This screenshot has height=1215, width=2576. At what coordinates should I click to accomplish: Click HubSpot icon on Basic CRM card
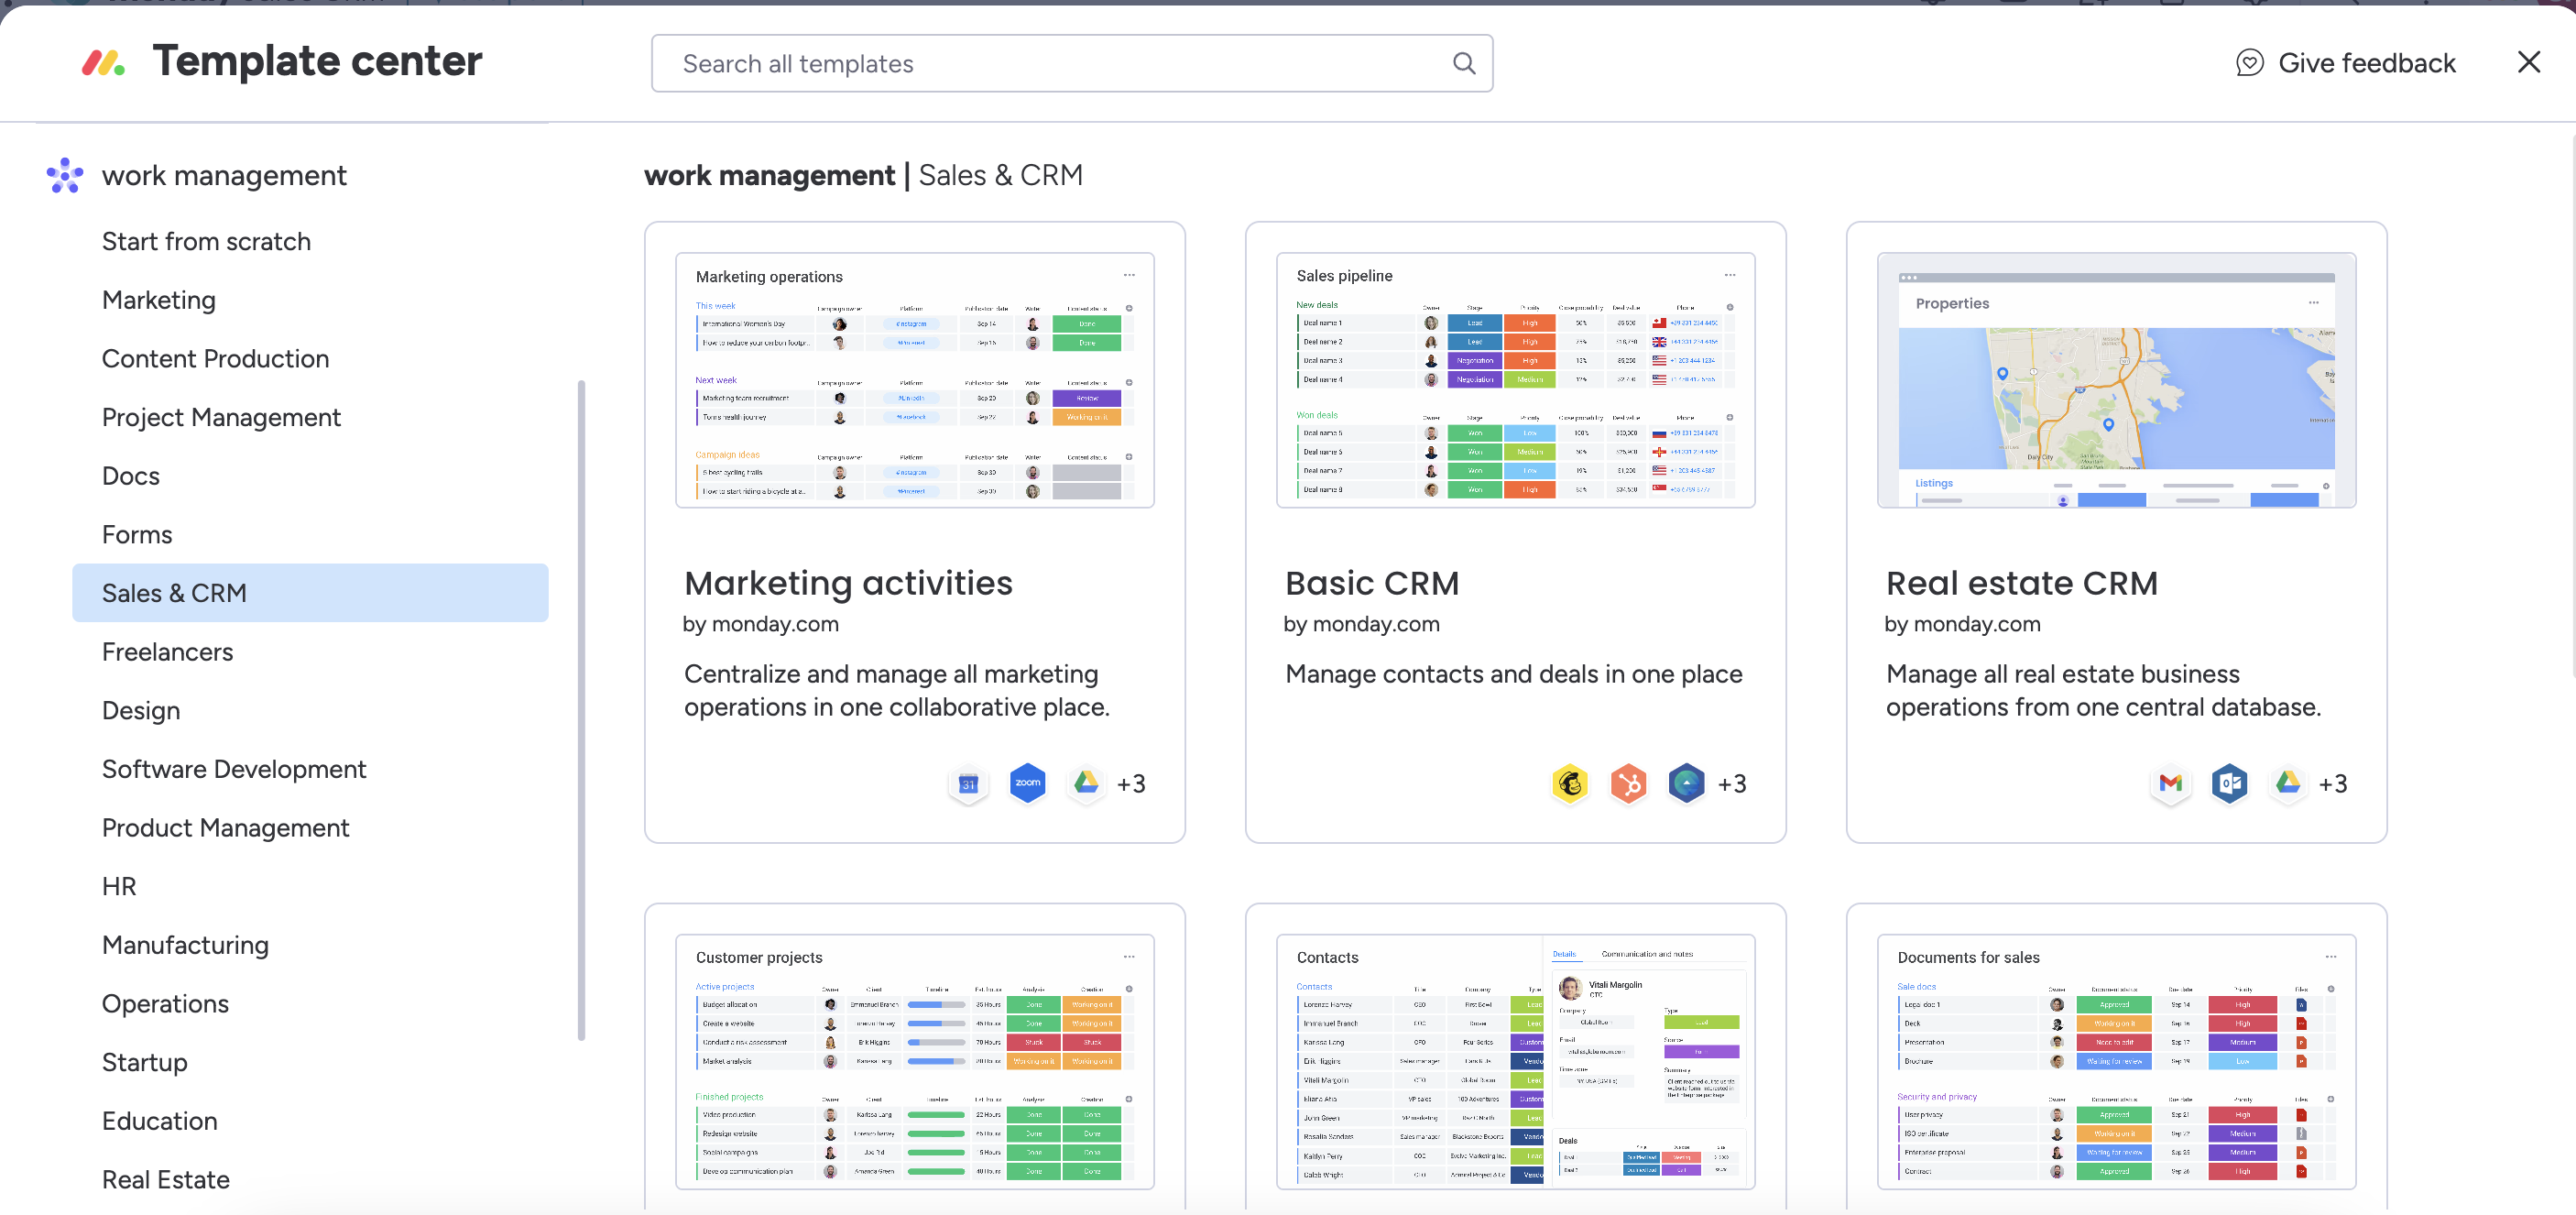point(1628,784)
